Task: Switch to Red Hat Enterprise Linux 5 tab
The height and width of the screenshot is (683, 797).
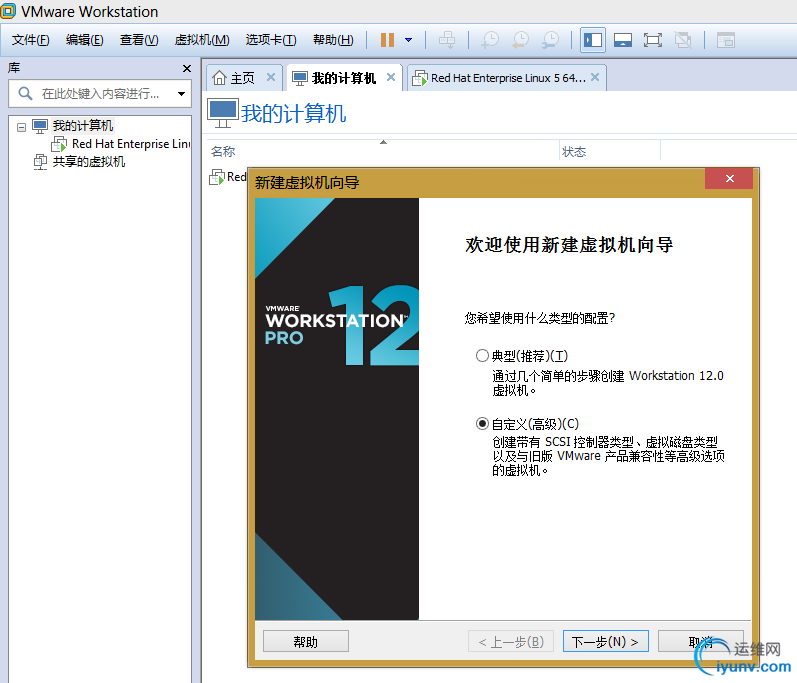Action: click(508, 78)
